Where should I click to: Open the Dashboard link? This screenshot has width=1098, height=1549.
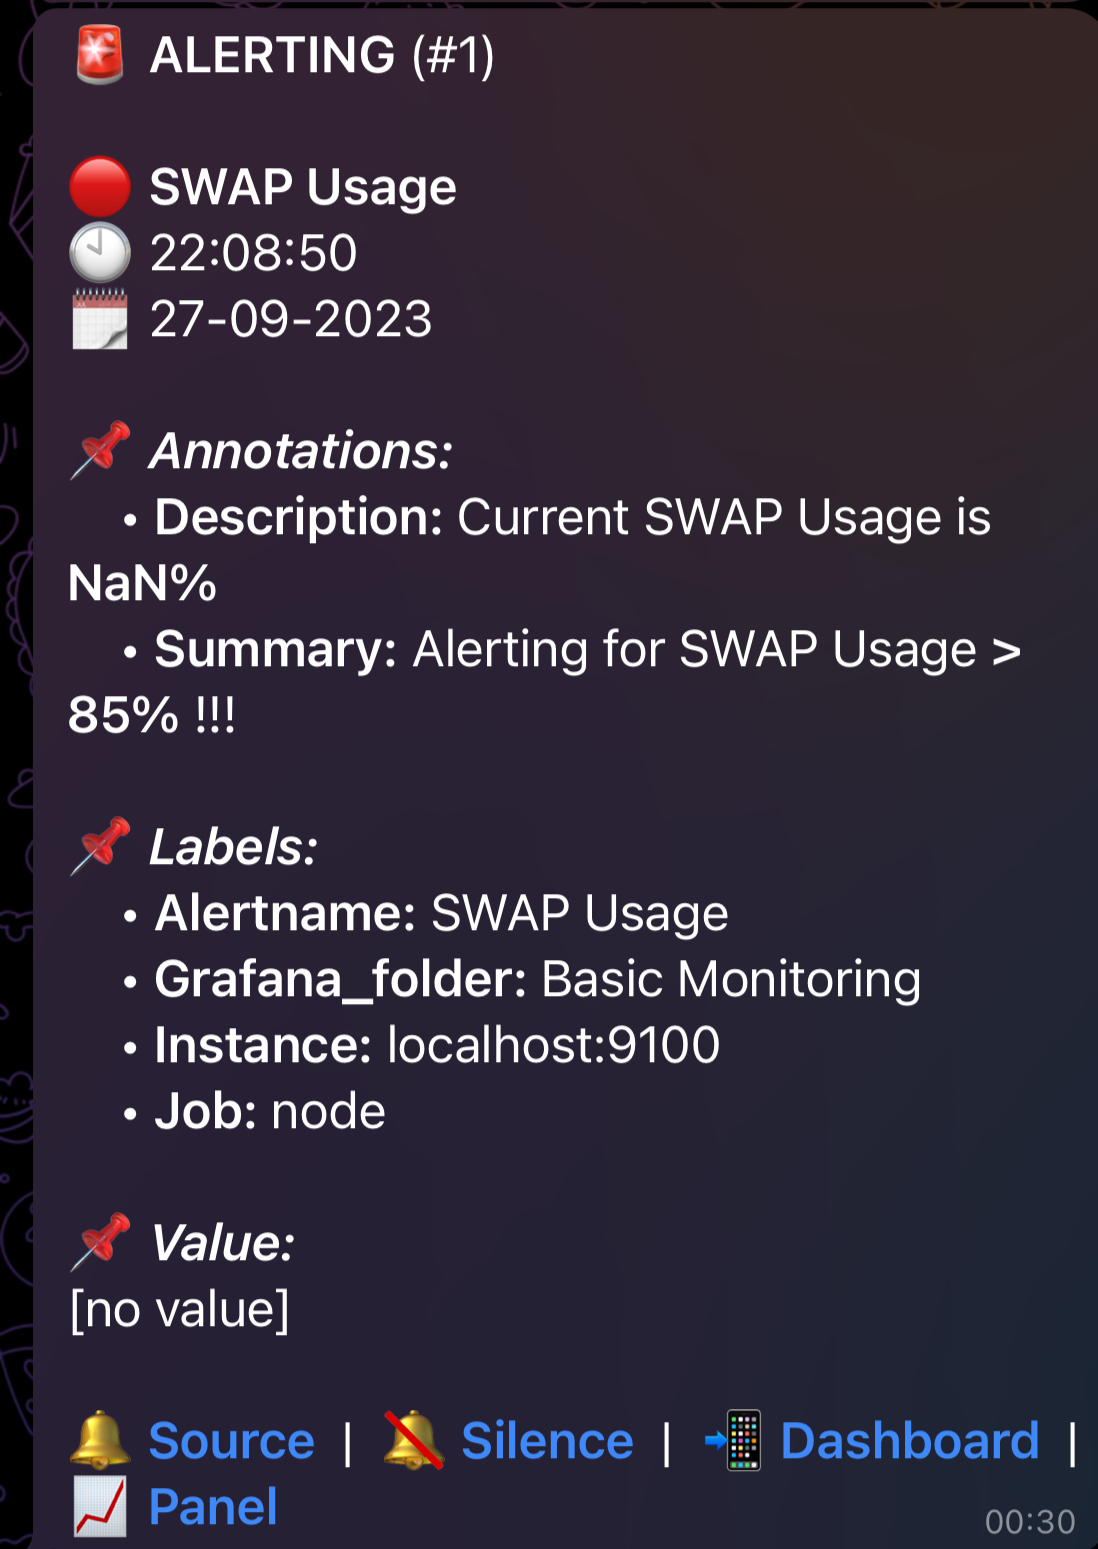pyautogui.click(x=910, y=1440)
